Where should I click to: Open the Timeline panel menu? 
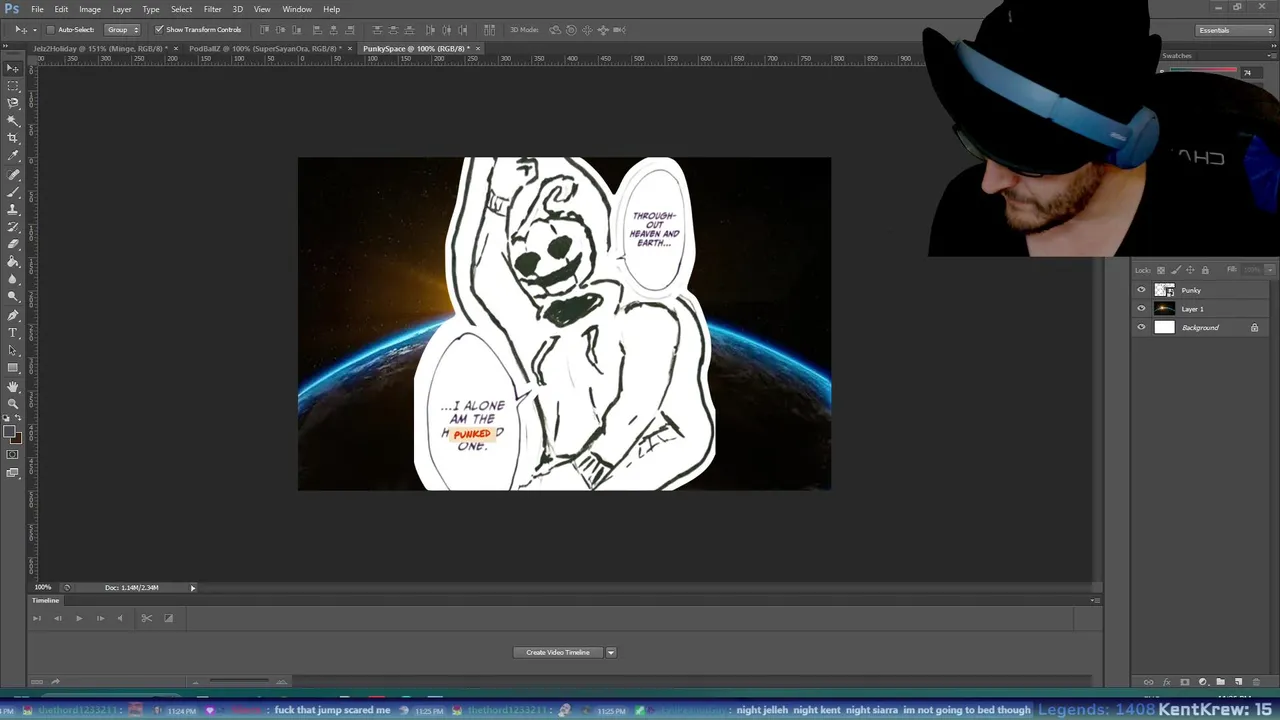pos(1096,600)
